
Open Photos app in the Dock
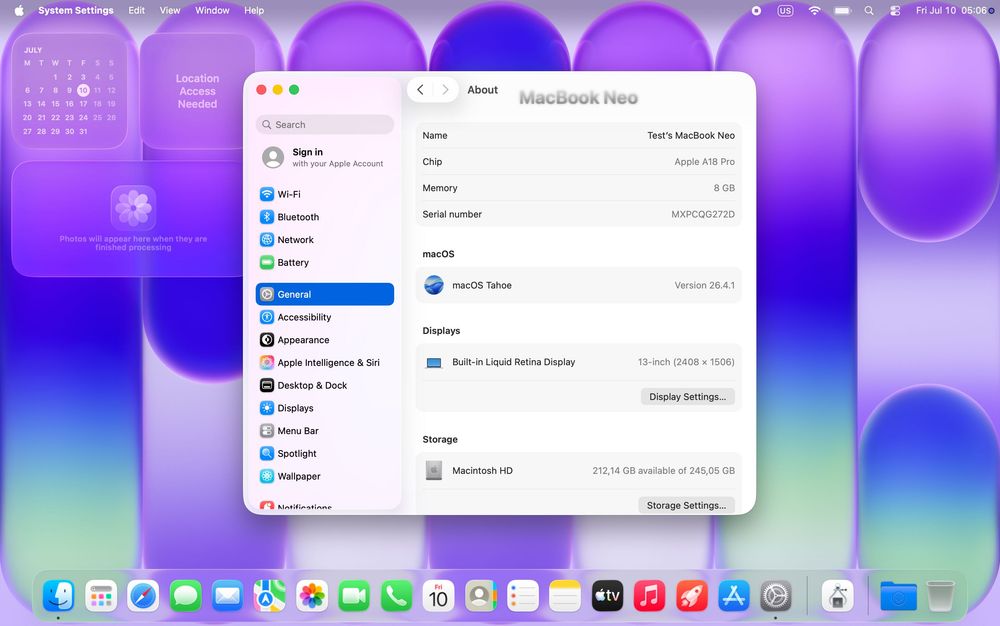click(312, 597)
